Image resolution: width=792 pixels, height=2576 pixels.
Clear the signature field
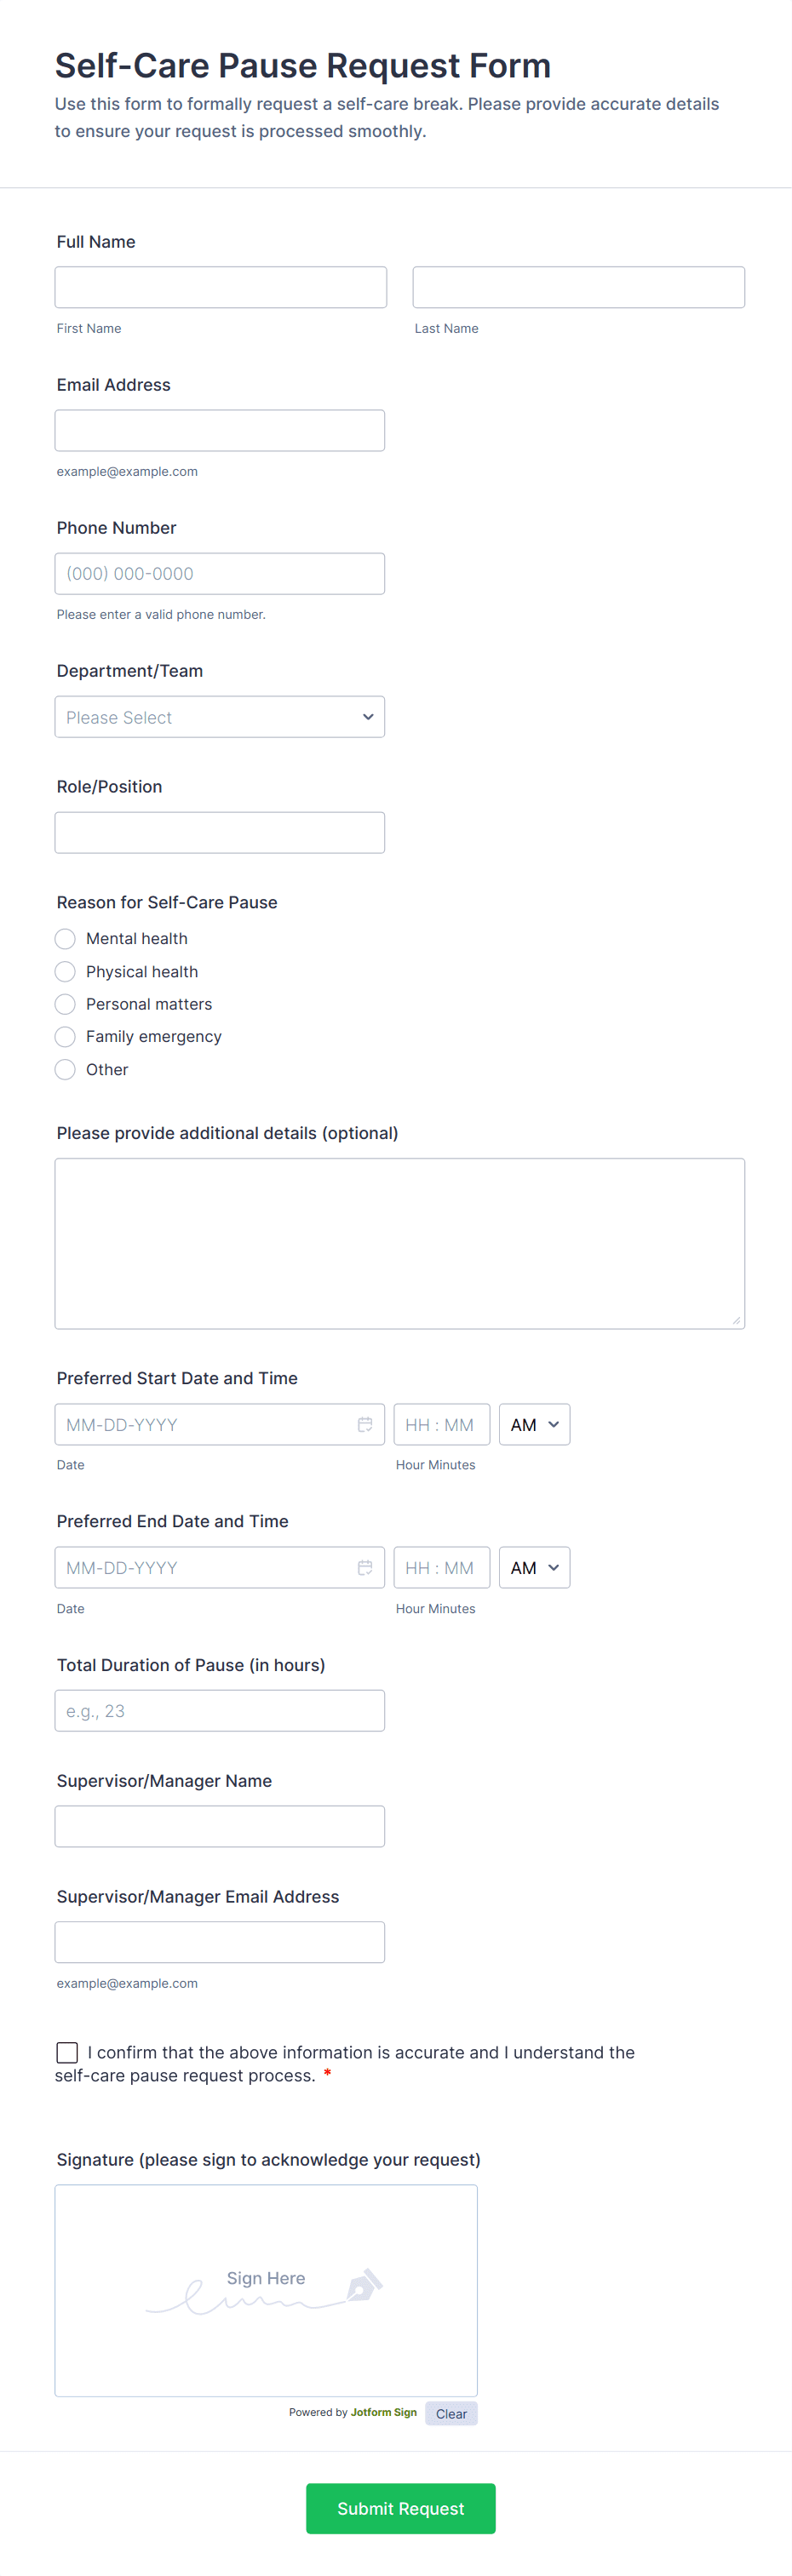(x=451, y=2413)
